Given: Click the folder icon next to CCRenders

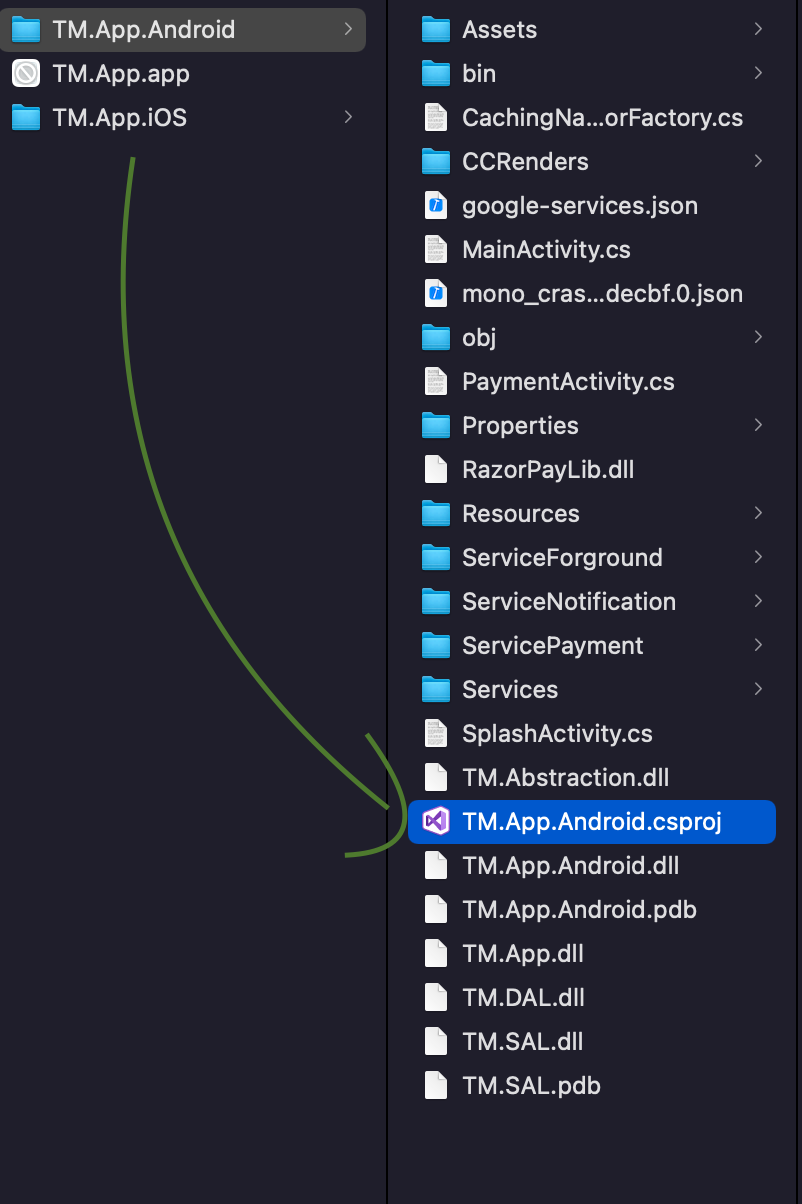Looking at the screenshot, I should pos(435,161).
